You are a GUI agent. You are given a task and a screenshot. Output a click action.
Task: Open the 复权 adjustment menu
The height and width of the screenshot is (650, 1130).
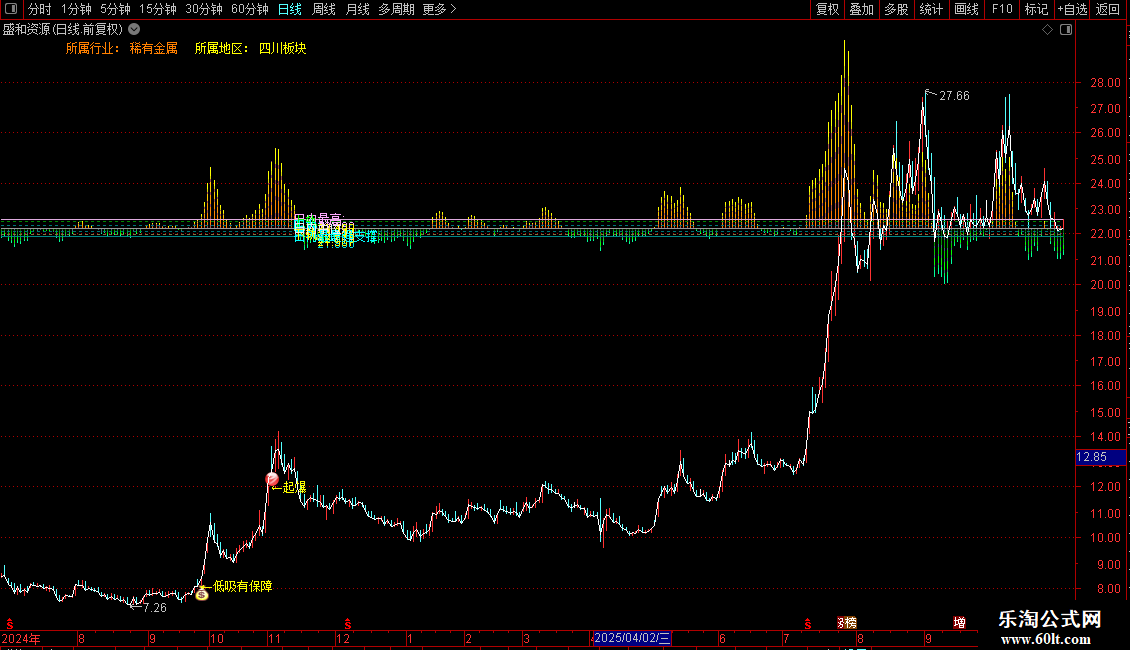(x=827, y=9)
